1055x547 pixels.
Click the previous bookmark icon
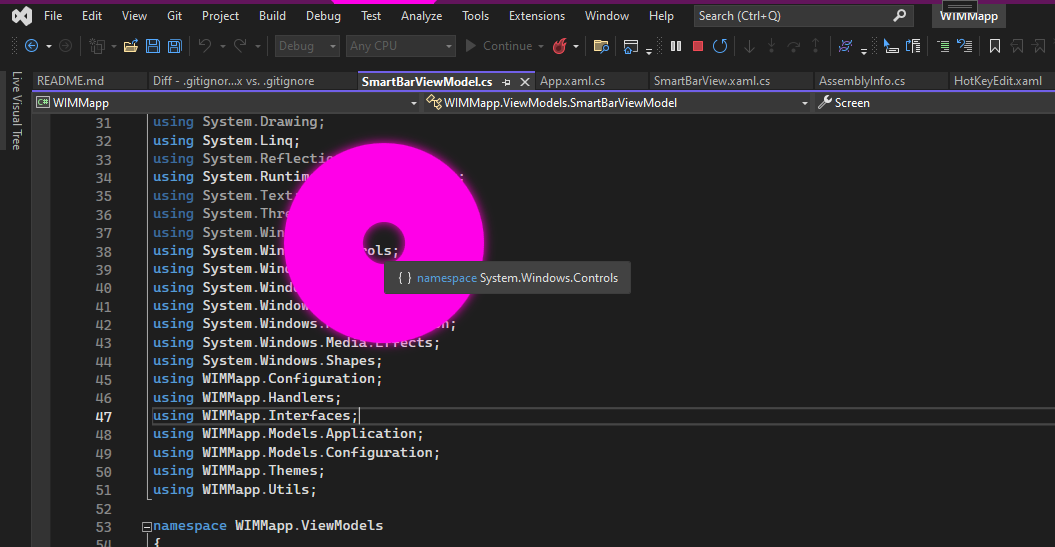click(1017, 46)
